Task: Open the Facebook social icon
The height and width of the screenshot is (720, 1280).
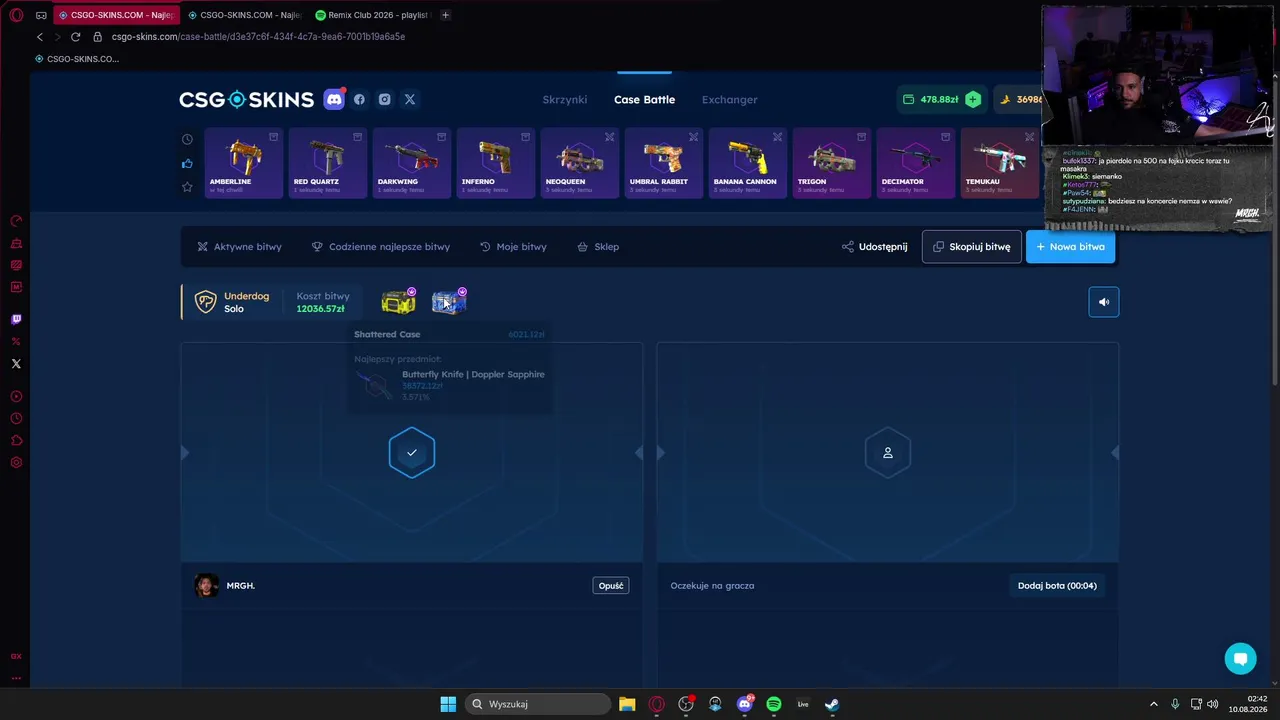Action: point(359,99)
